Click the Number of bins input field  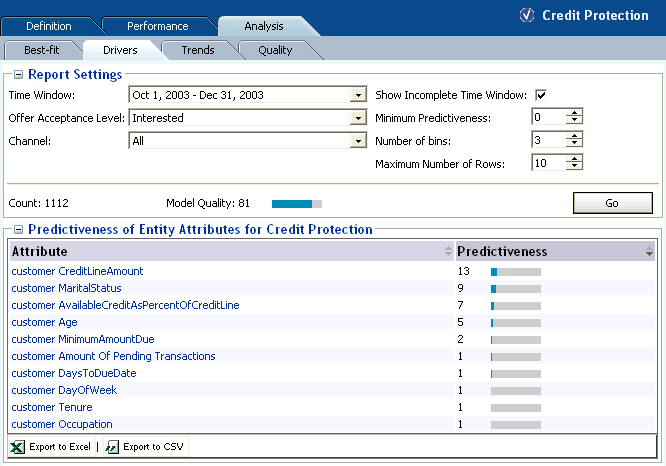pyautogui.click(x=548, y=140)
